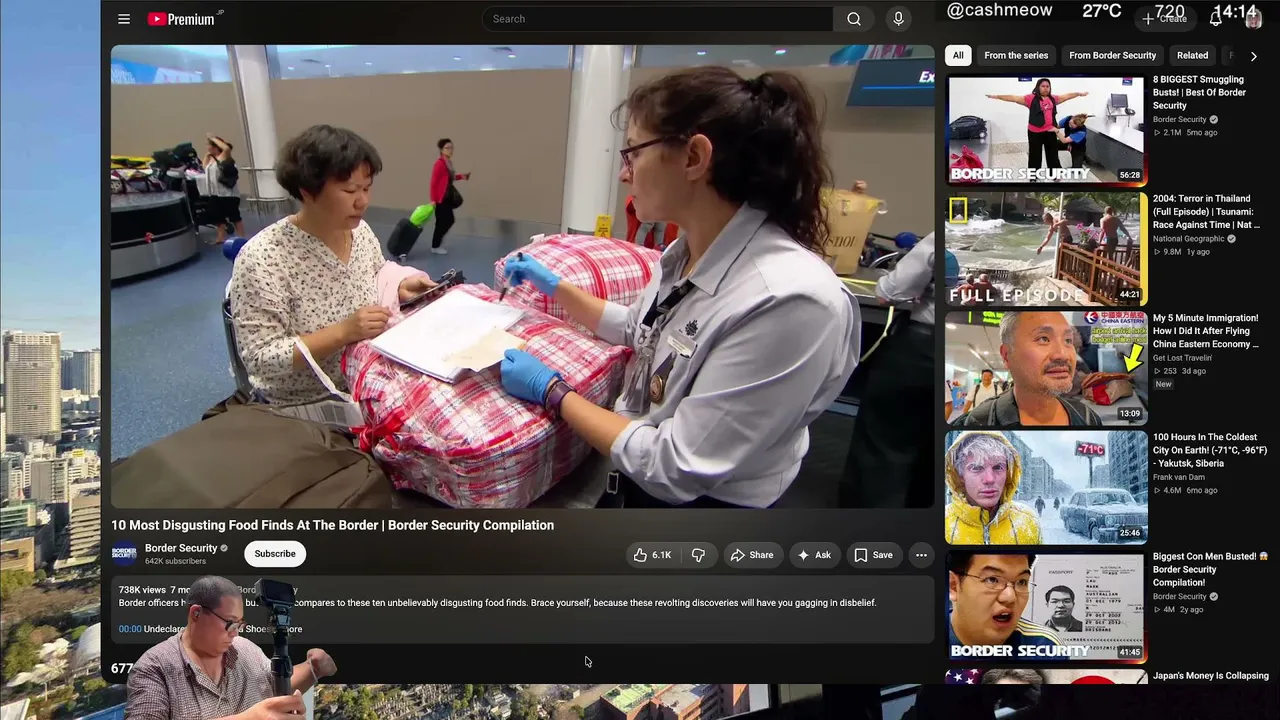
Task: Click the '4.6M 6mo ago' video stats
Action: (1185, 490)
